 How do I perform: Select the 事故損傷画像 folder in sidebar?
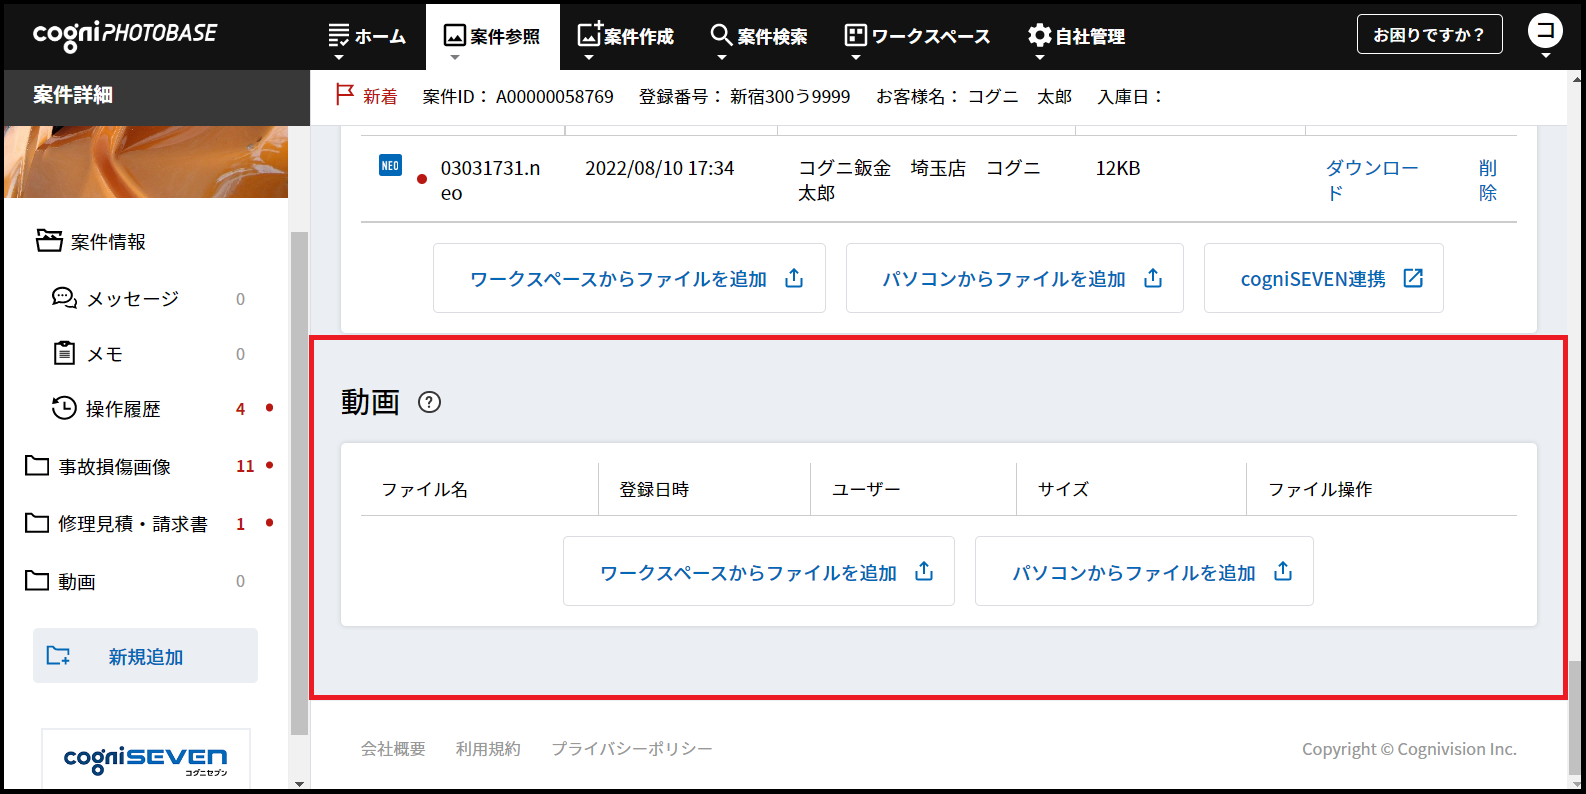[x=114, y=467]
